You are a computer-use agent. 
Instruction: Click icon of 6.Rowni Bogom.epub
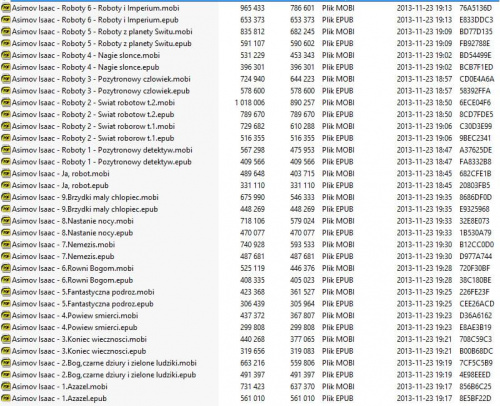5,280
